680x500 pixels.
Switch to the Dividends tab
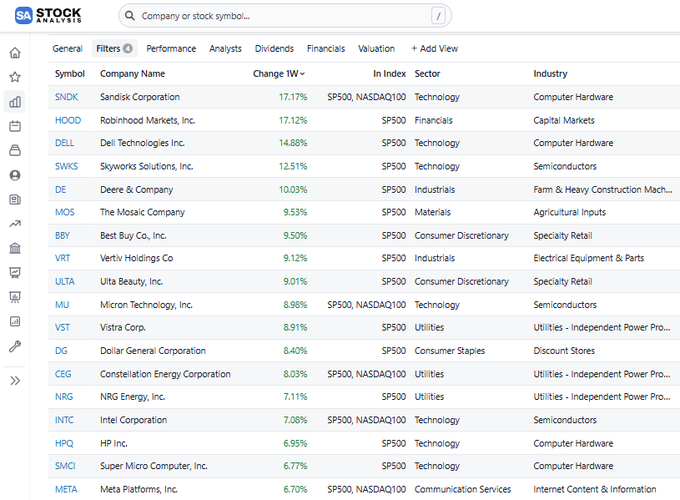click(274, 49)
